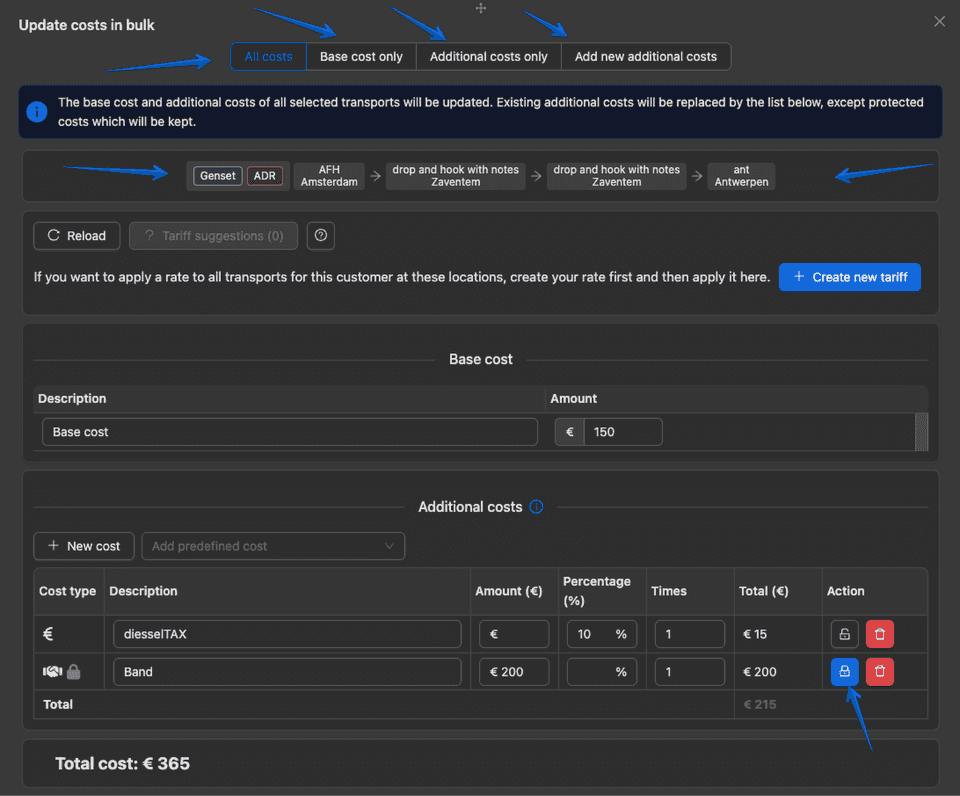Viewport: 960px width, 796px height.
Task: Click the Band description field
Action: 287,672
